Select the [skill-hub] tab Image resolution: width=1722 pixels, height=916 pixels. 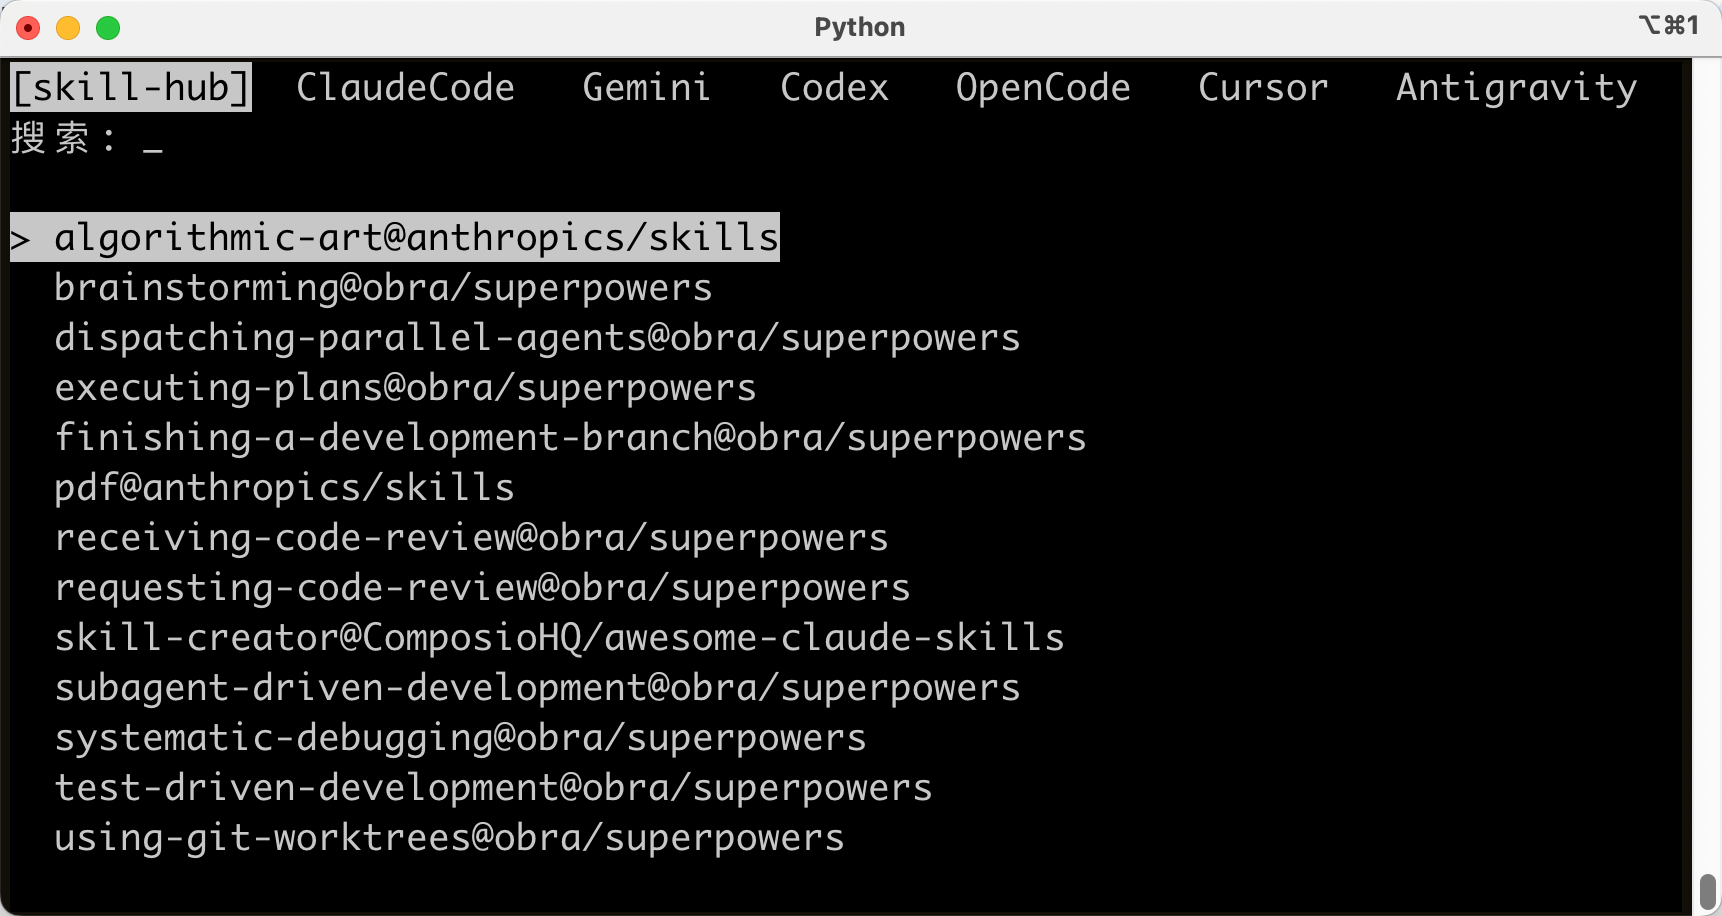coord(131,88)
